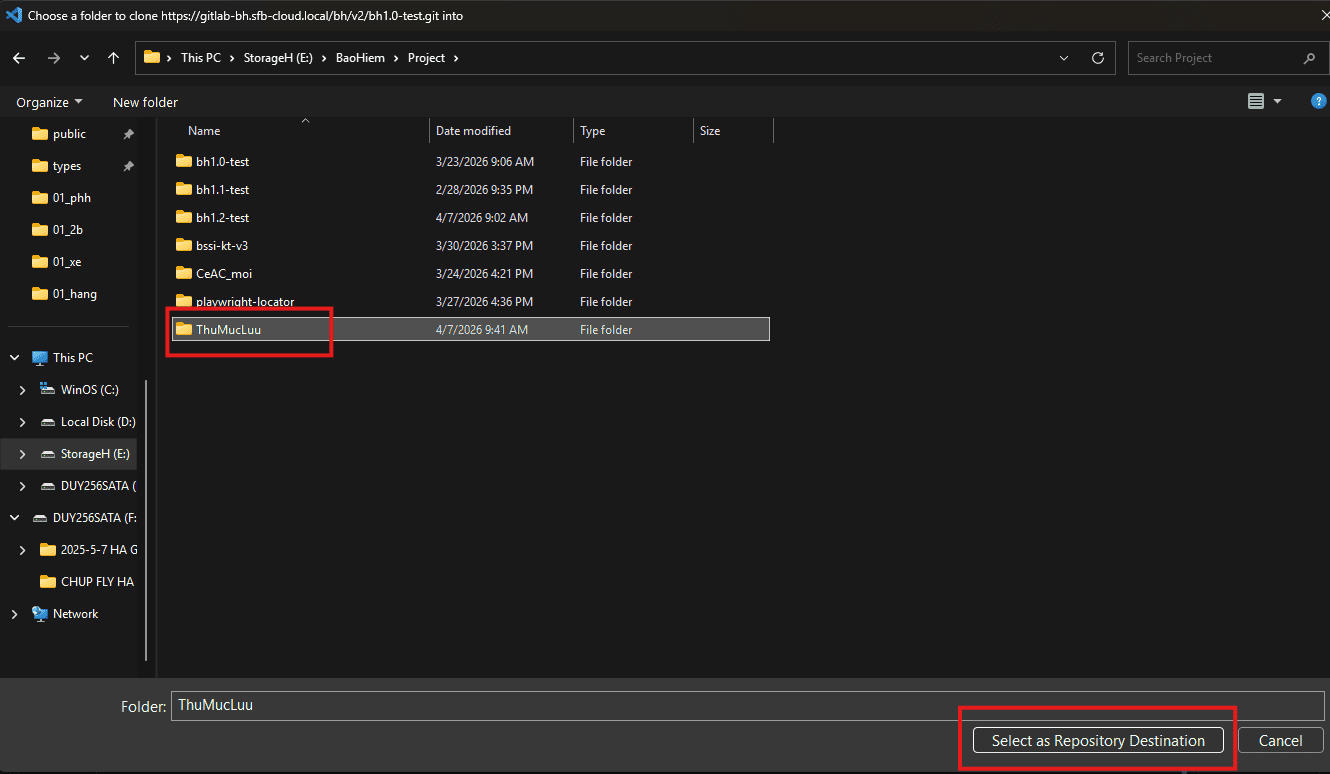The image size is (1330, 774).
Task: Open the recent locations dropdown arrow
Action: coord(84,58)
